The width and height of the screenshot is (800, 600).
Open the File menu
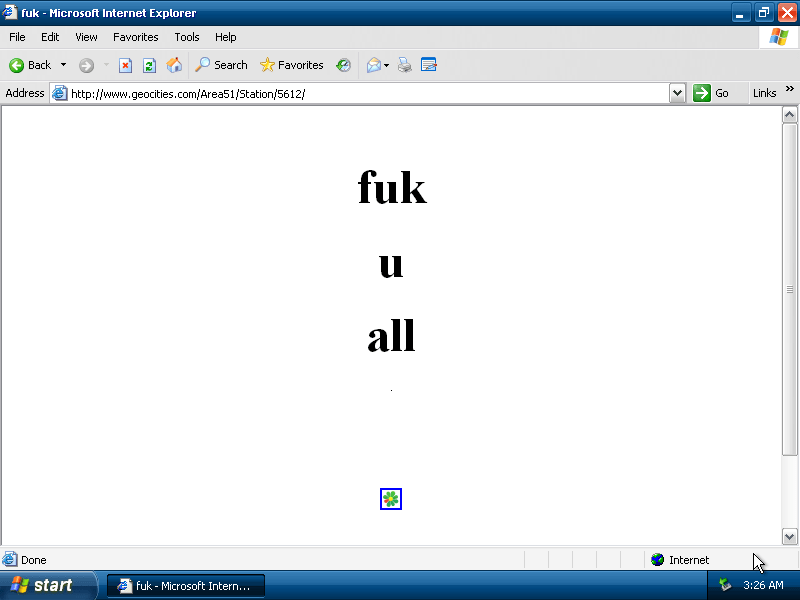coord(17,37)
